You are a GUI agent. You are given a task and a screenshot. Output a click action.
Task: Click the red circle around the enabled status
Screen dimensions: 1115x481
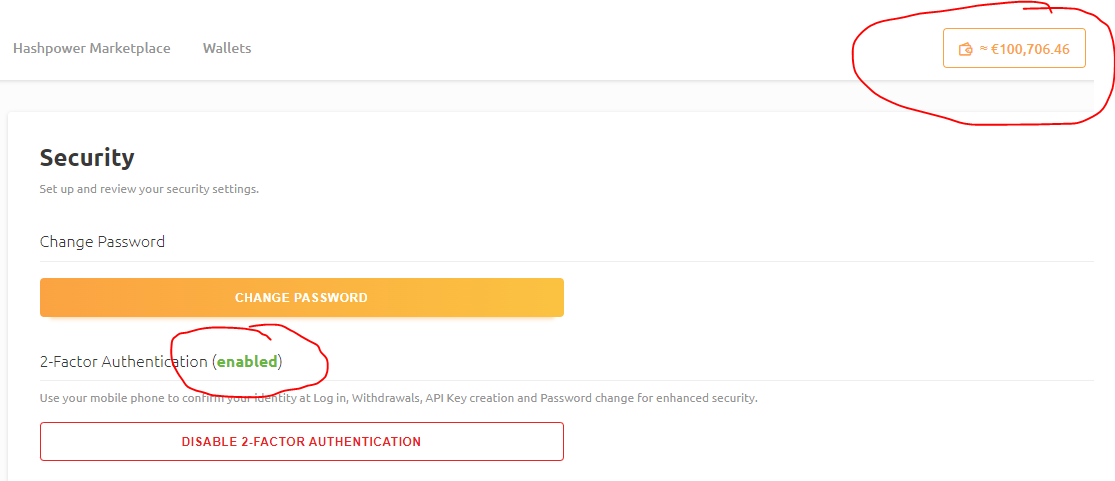(x=250, y=361)
